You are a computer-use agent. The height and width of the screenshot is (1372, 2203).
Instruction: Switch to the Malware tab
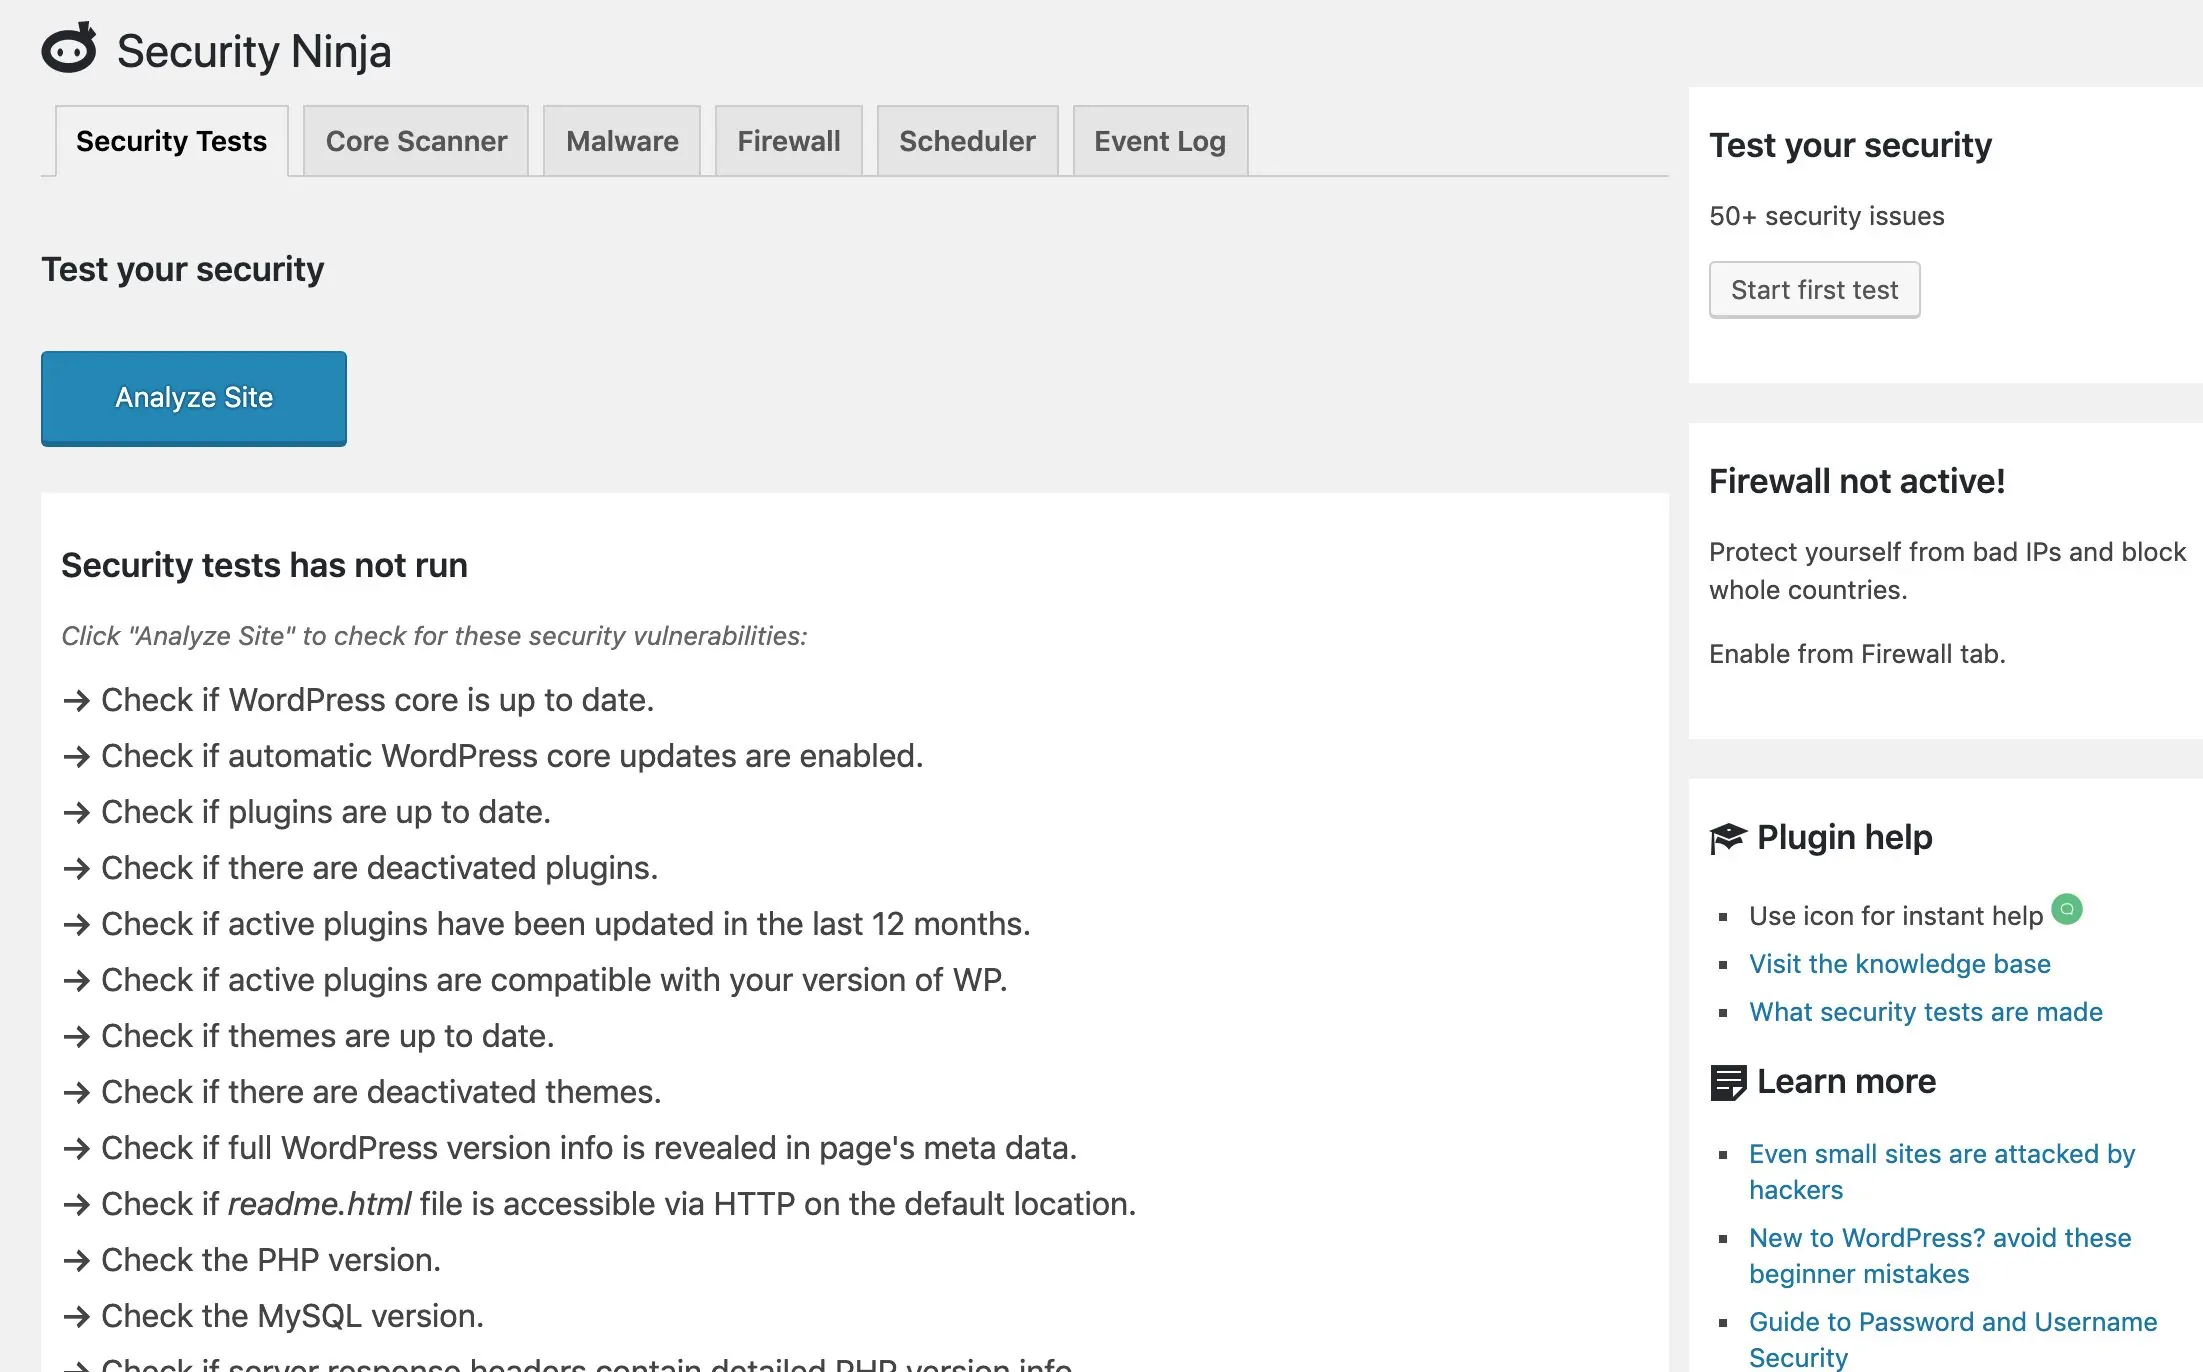[x=622, y=141]
